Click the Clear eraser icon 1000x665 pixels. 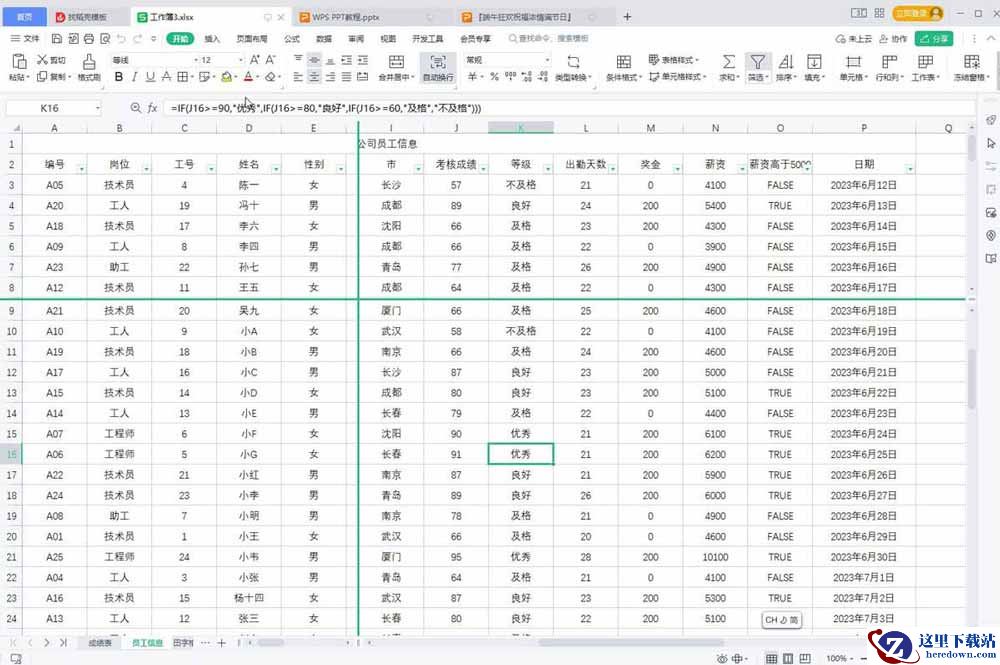tap(270, 77)
